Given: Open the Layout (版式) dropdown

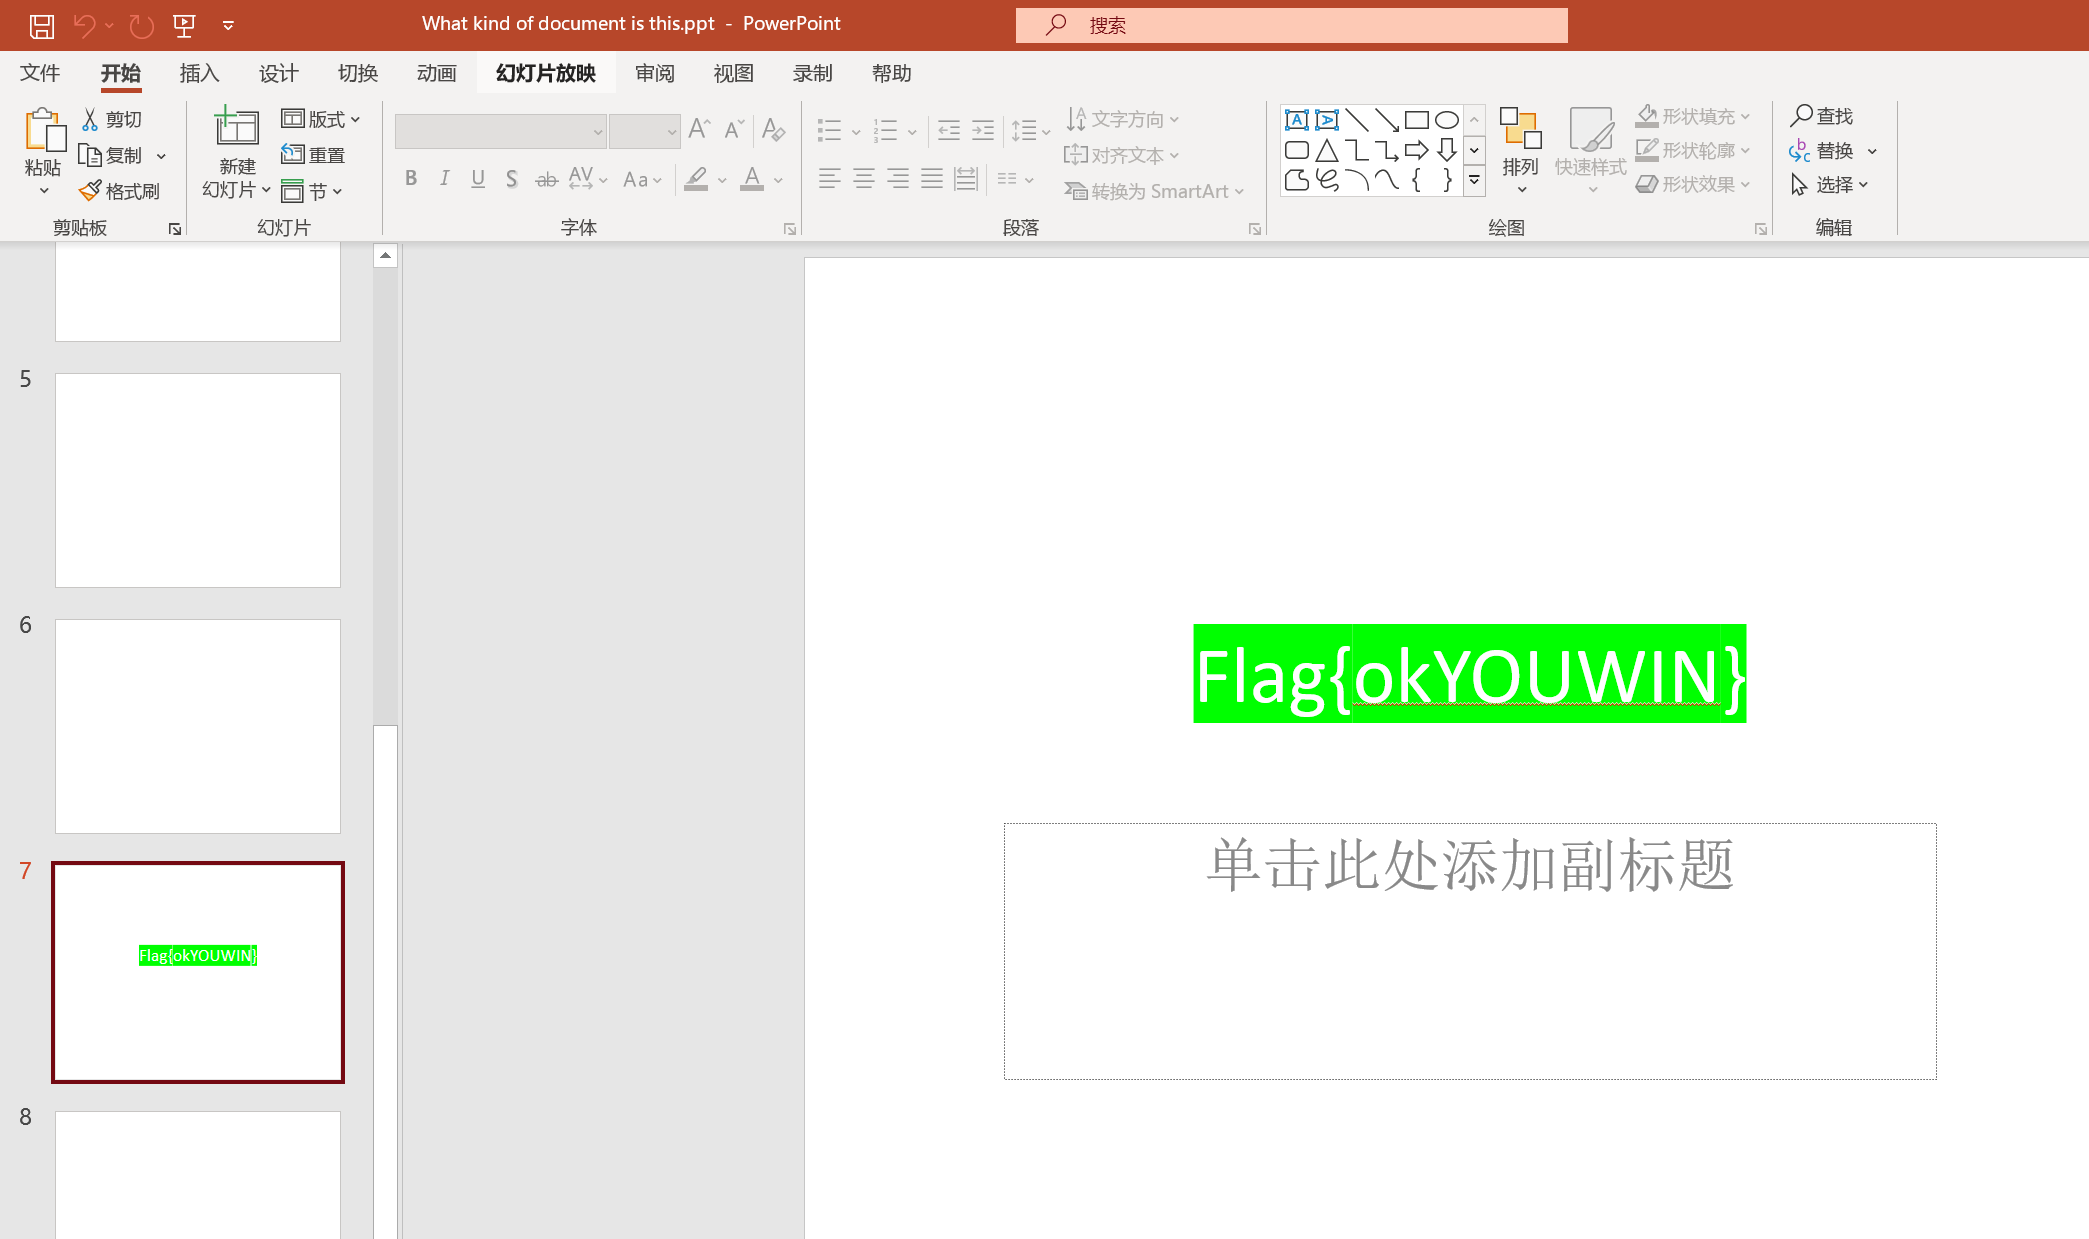Looking at the screenshot, I should 321,119.
